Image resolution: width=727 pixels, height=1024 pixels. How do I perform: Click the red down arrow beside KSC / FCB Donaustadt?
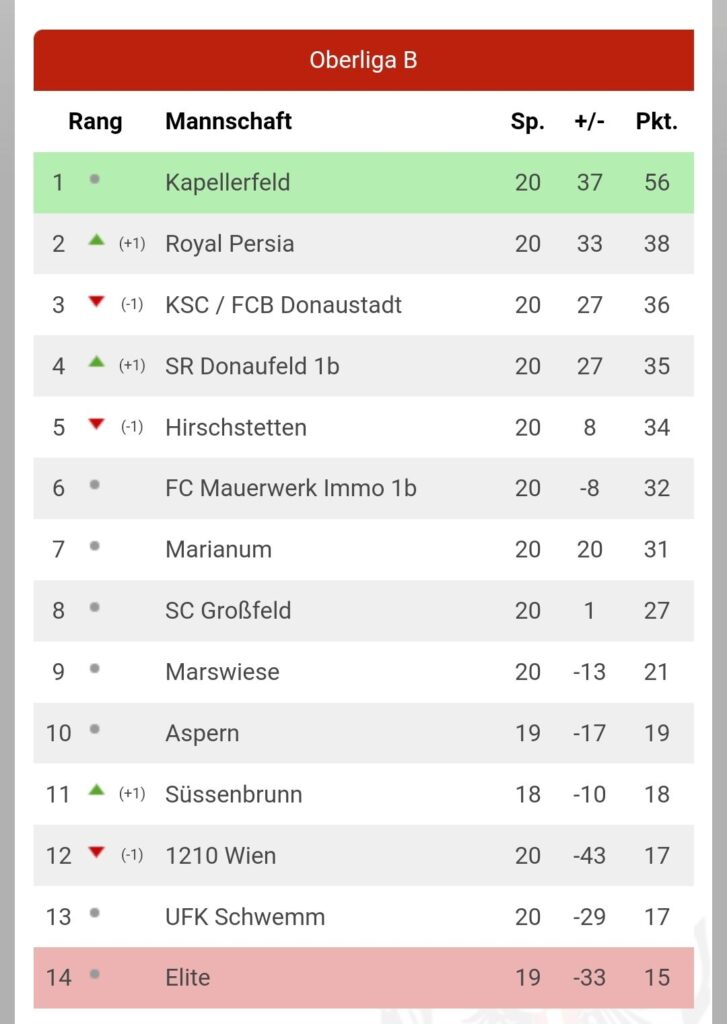tap(96, 302)
